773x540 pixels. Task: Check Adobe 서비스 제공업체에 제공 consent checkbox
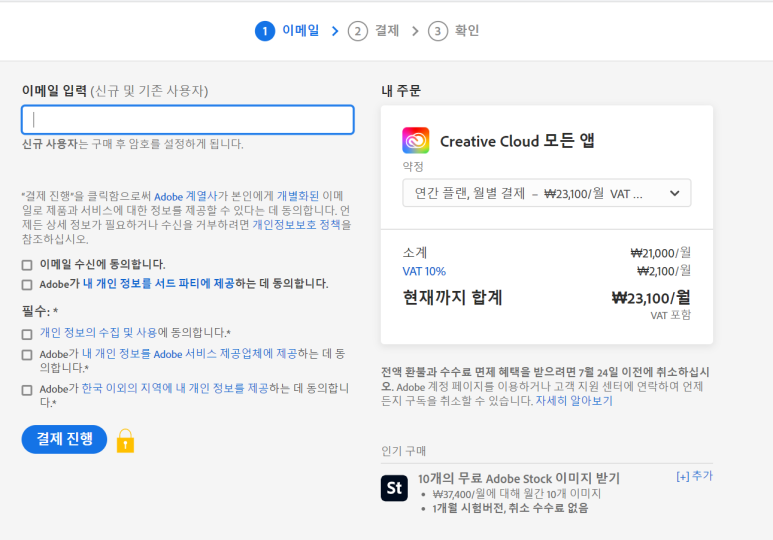coord(27,355)
